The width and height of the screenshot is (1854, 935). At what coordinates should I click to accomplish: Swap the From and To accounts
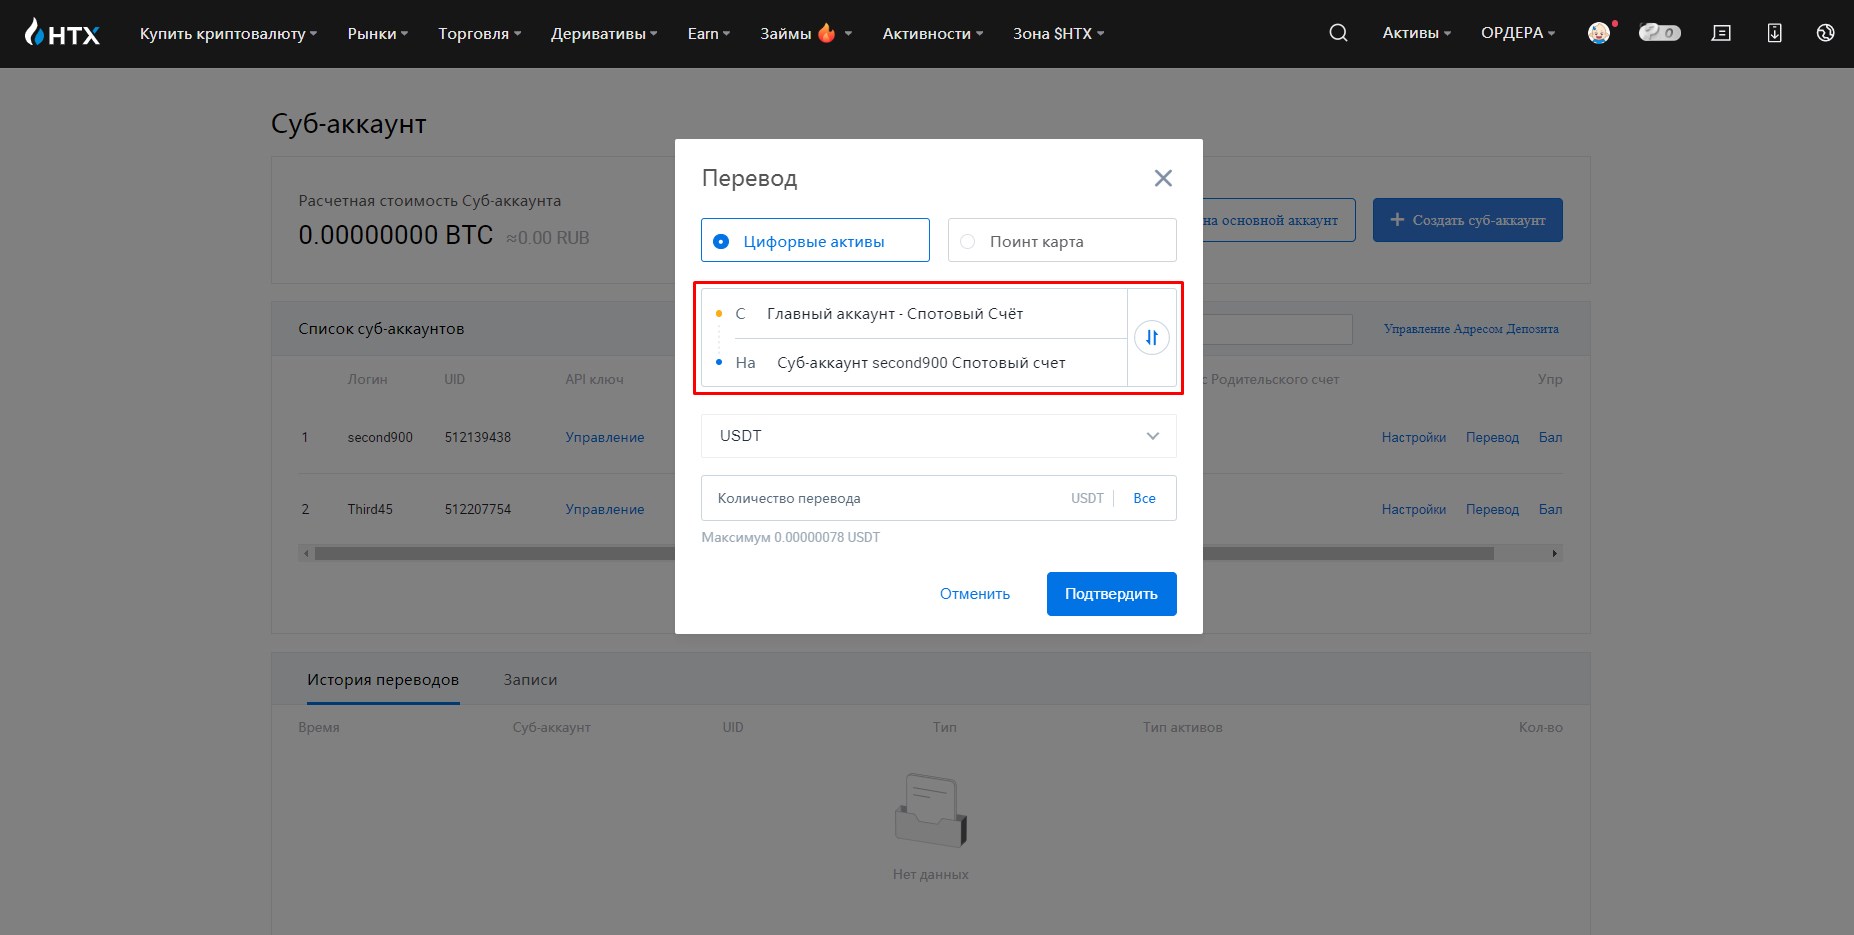(1152, 338)
